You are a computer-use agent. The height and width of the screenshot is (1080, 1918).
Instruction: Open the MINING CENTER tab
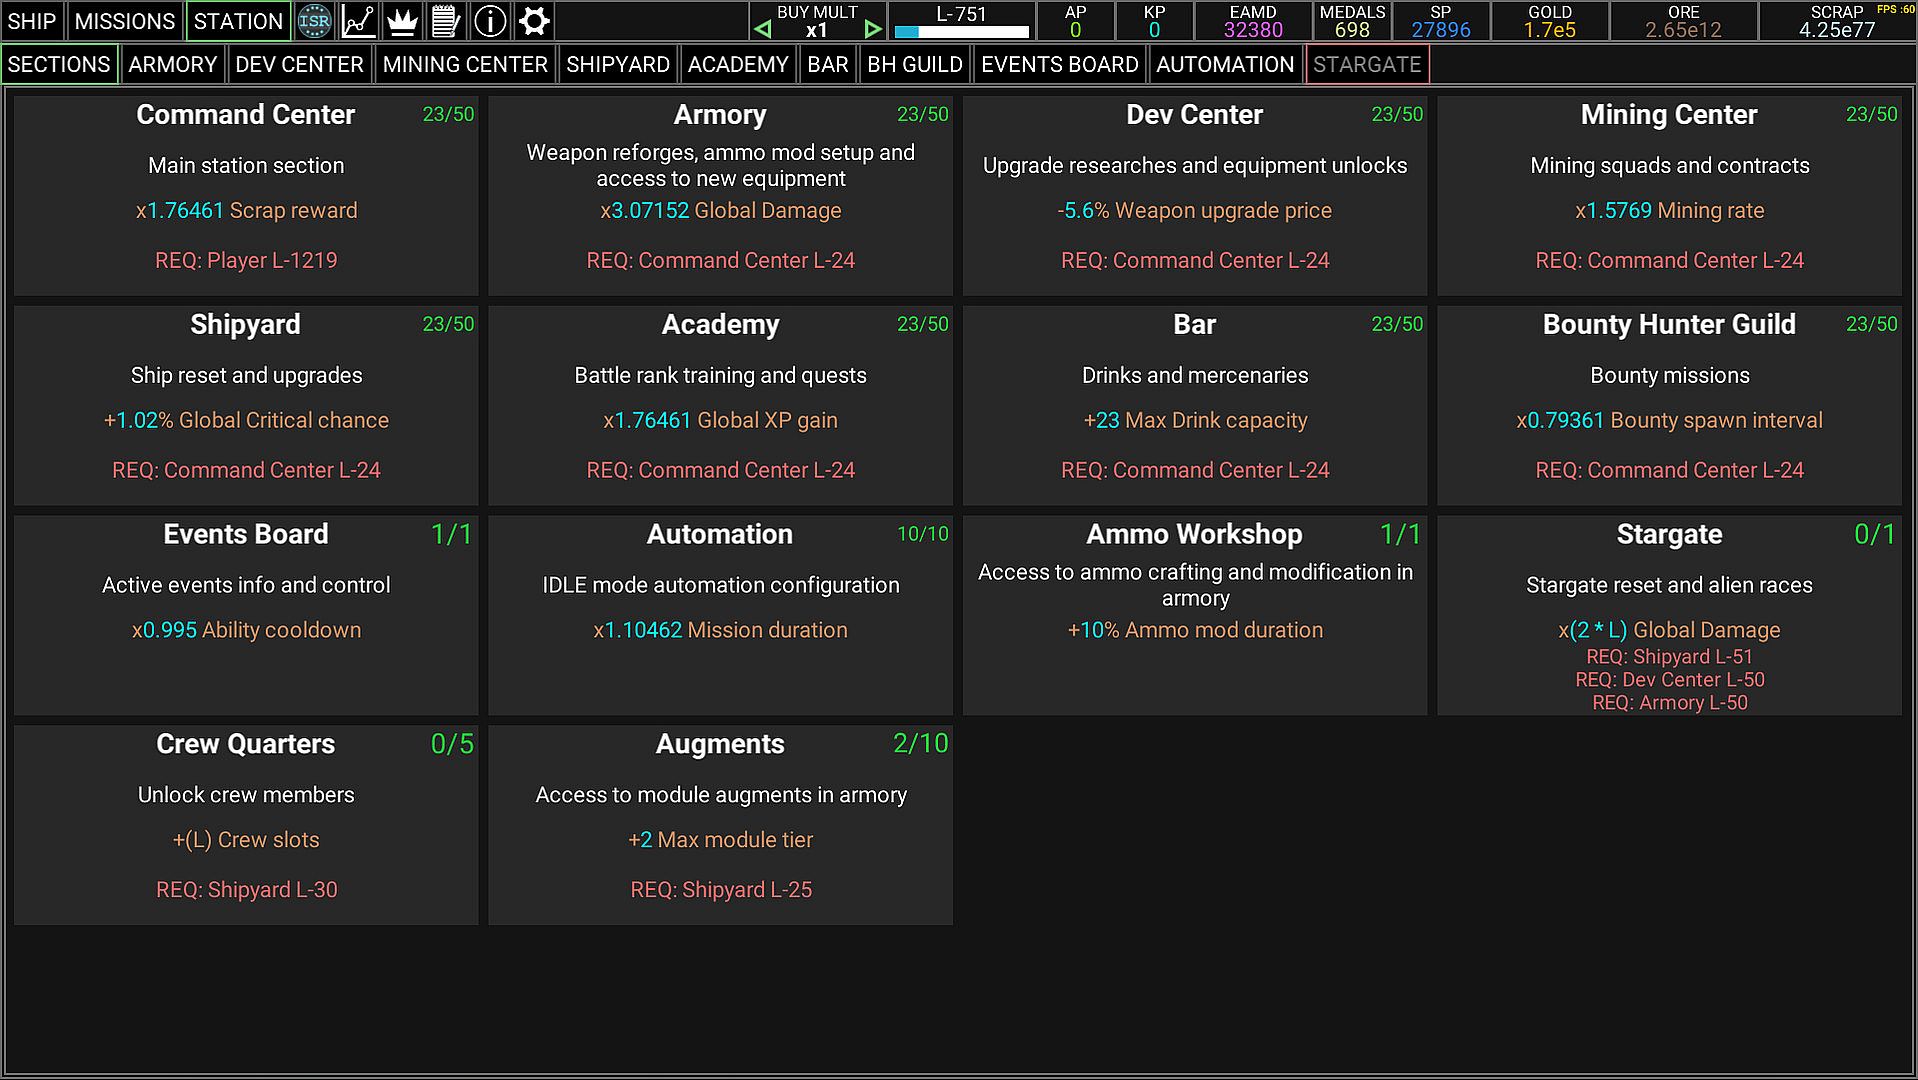465,65
